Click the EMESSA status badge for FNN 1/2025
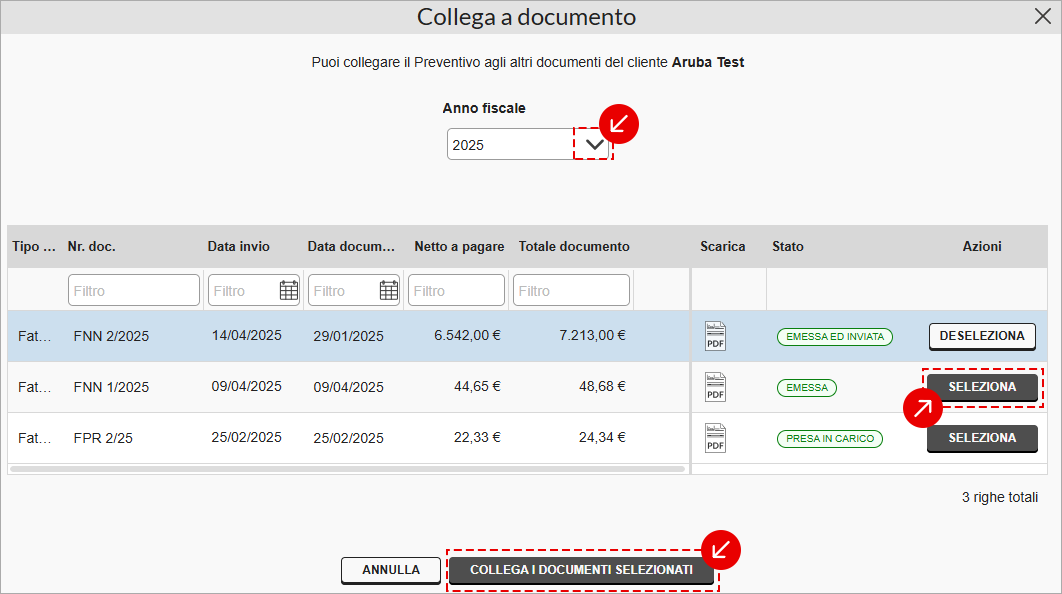The width and height of the screenshot is (1062, 594). (x=807, y=387)
